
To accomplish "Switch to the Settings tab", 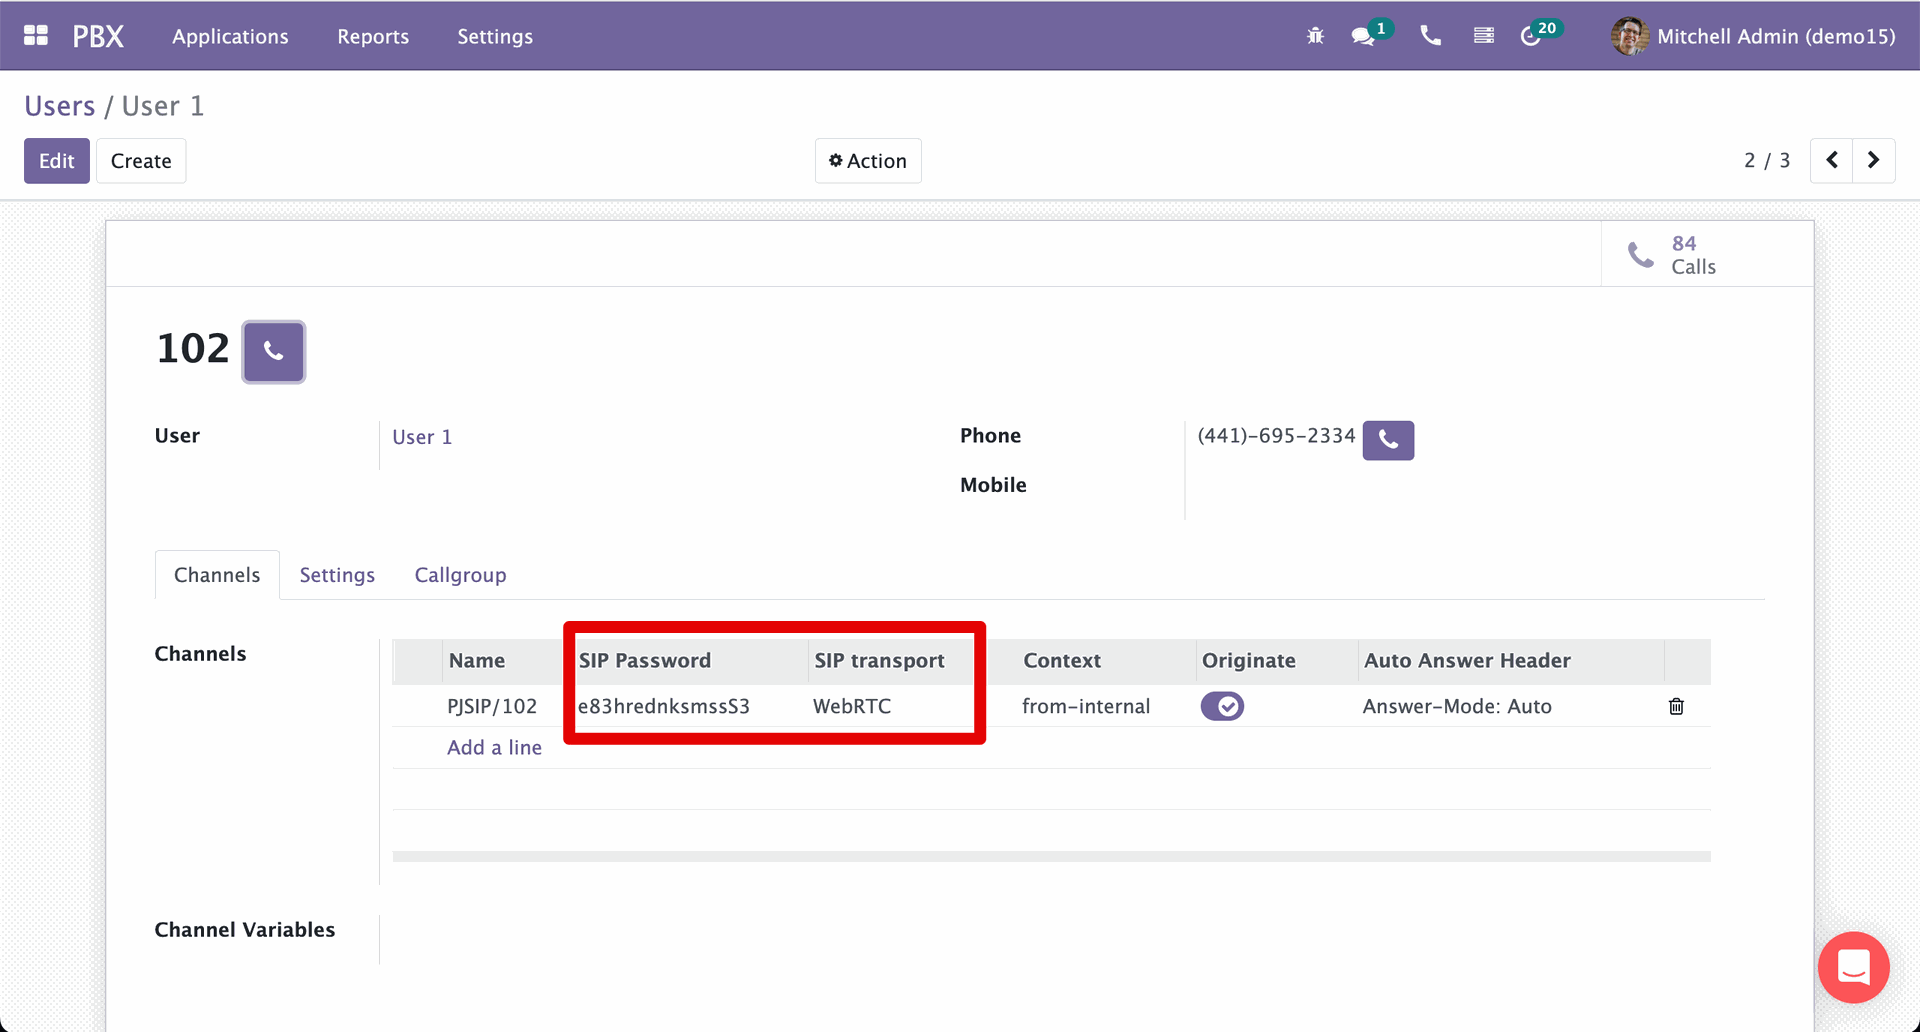I will 337,575.
